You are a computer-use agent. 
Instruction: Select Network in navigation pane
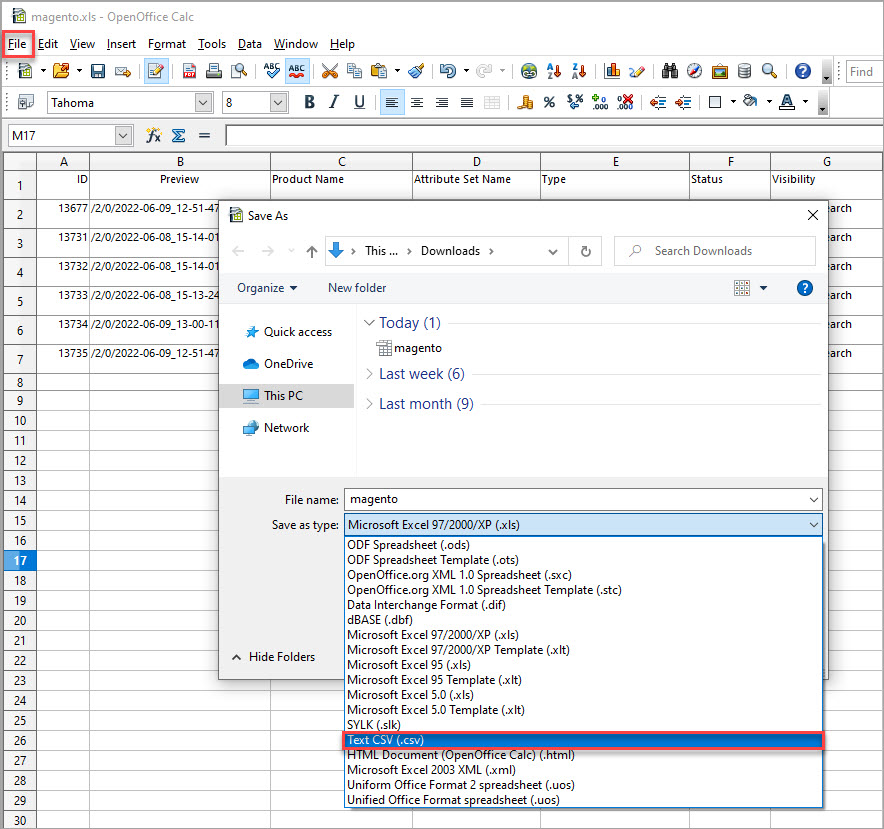pyautogui.click(x=276, y=428)
